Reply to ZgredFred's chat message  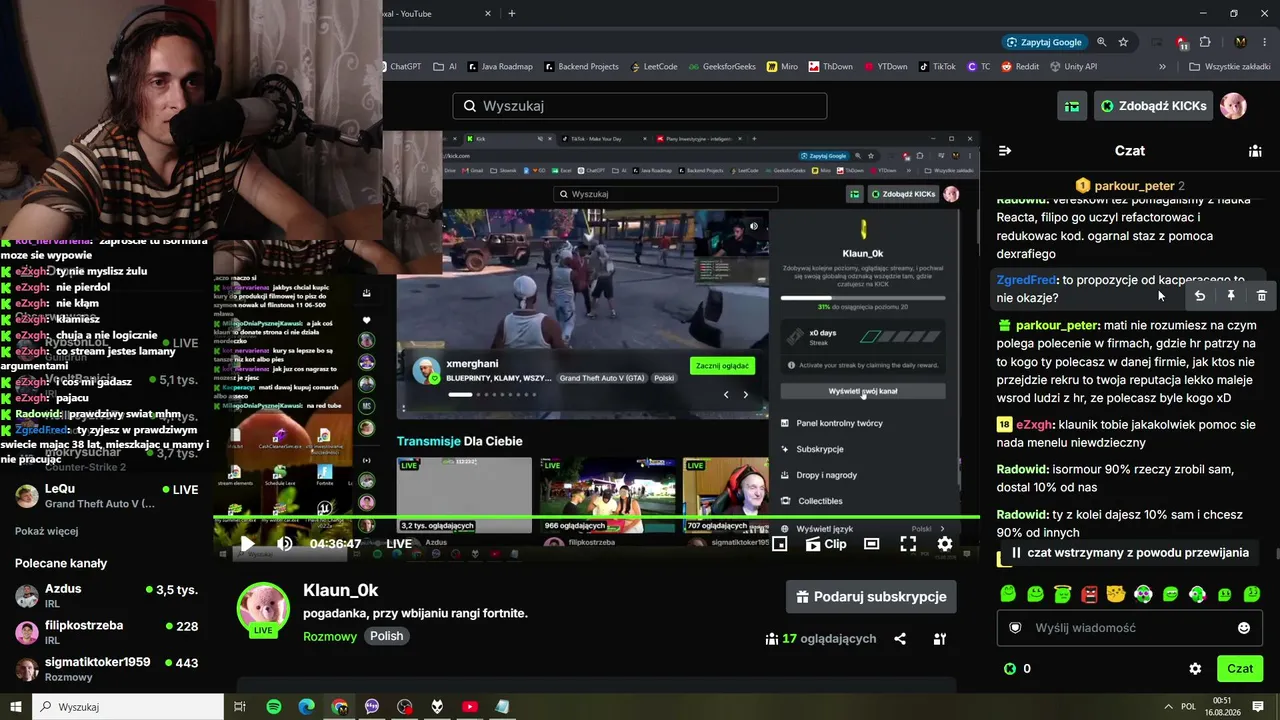coord(1200,296)
